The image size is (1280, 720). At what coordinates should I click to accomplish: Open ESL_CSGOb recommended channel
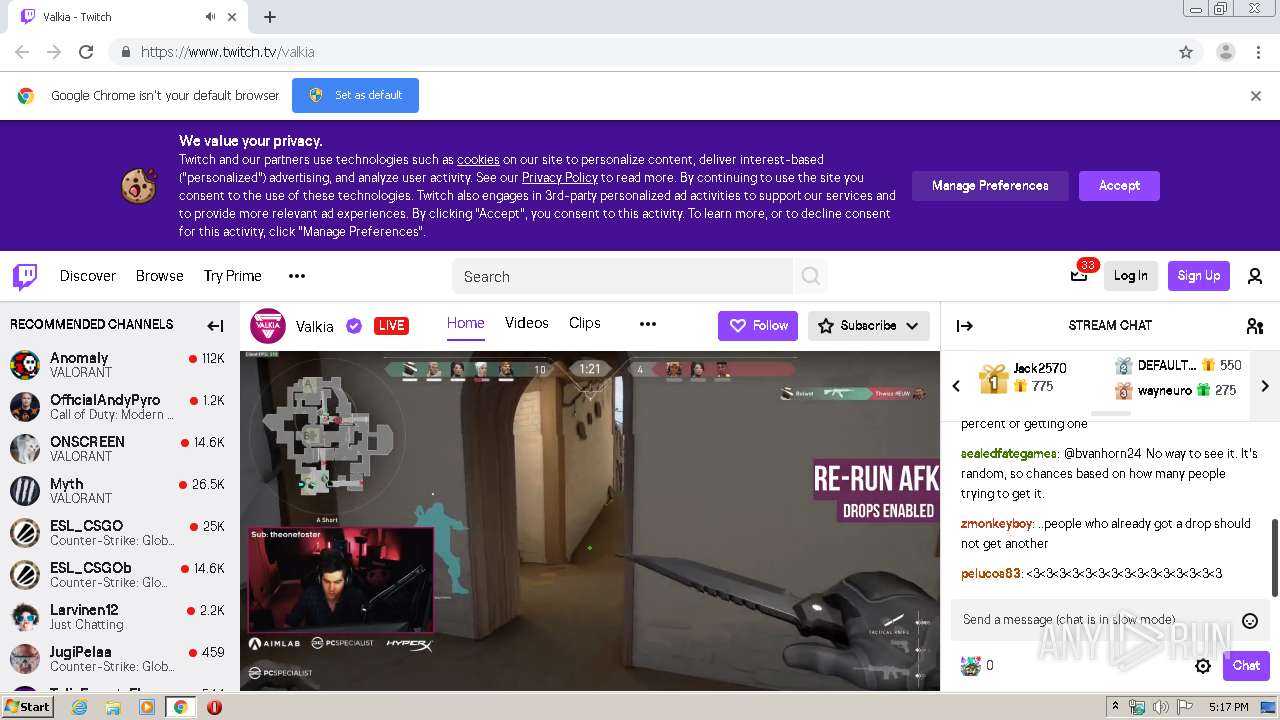(x=119, y=575)
